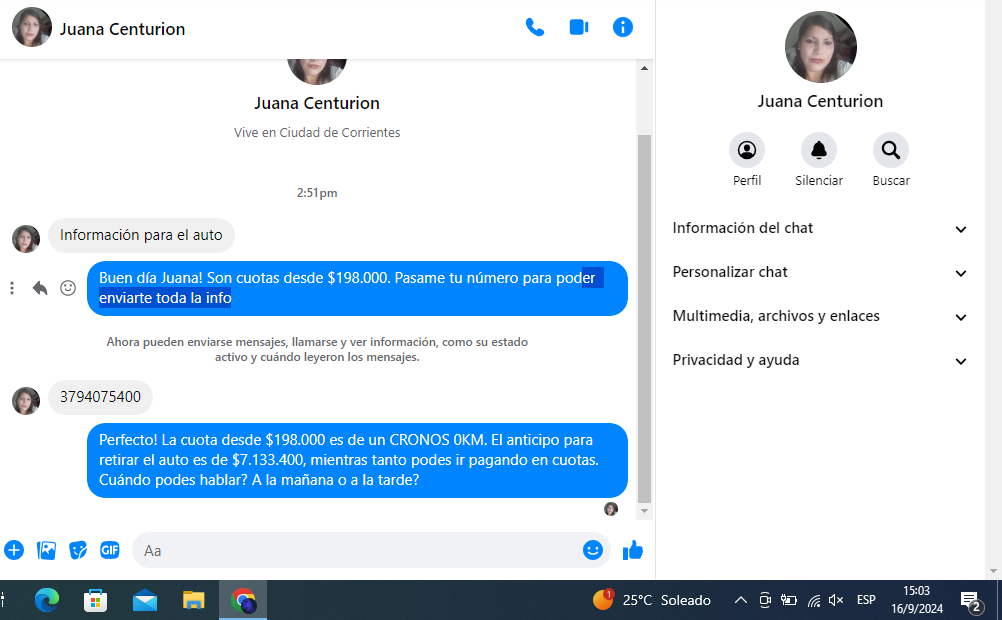Open emoji picker in message box
This screenshot has width=1002, height=620.
(x=593, y=550)
